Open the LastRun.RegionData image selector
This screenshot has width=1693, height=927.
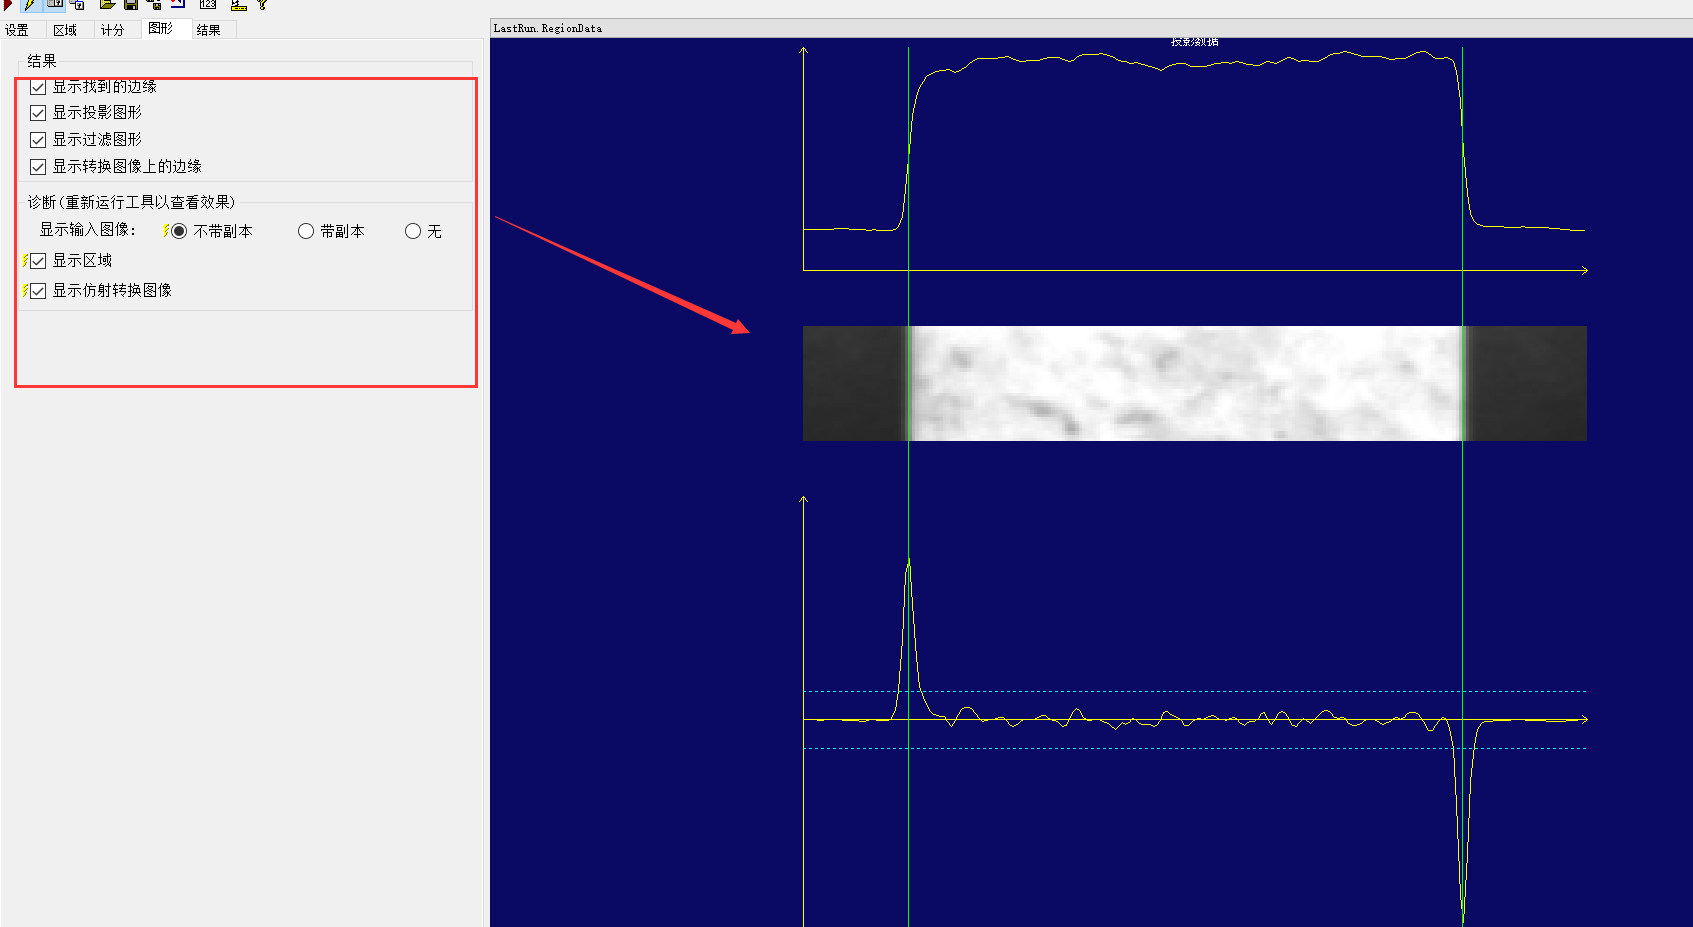tap(1091, 28)
